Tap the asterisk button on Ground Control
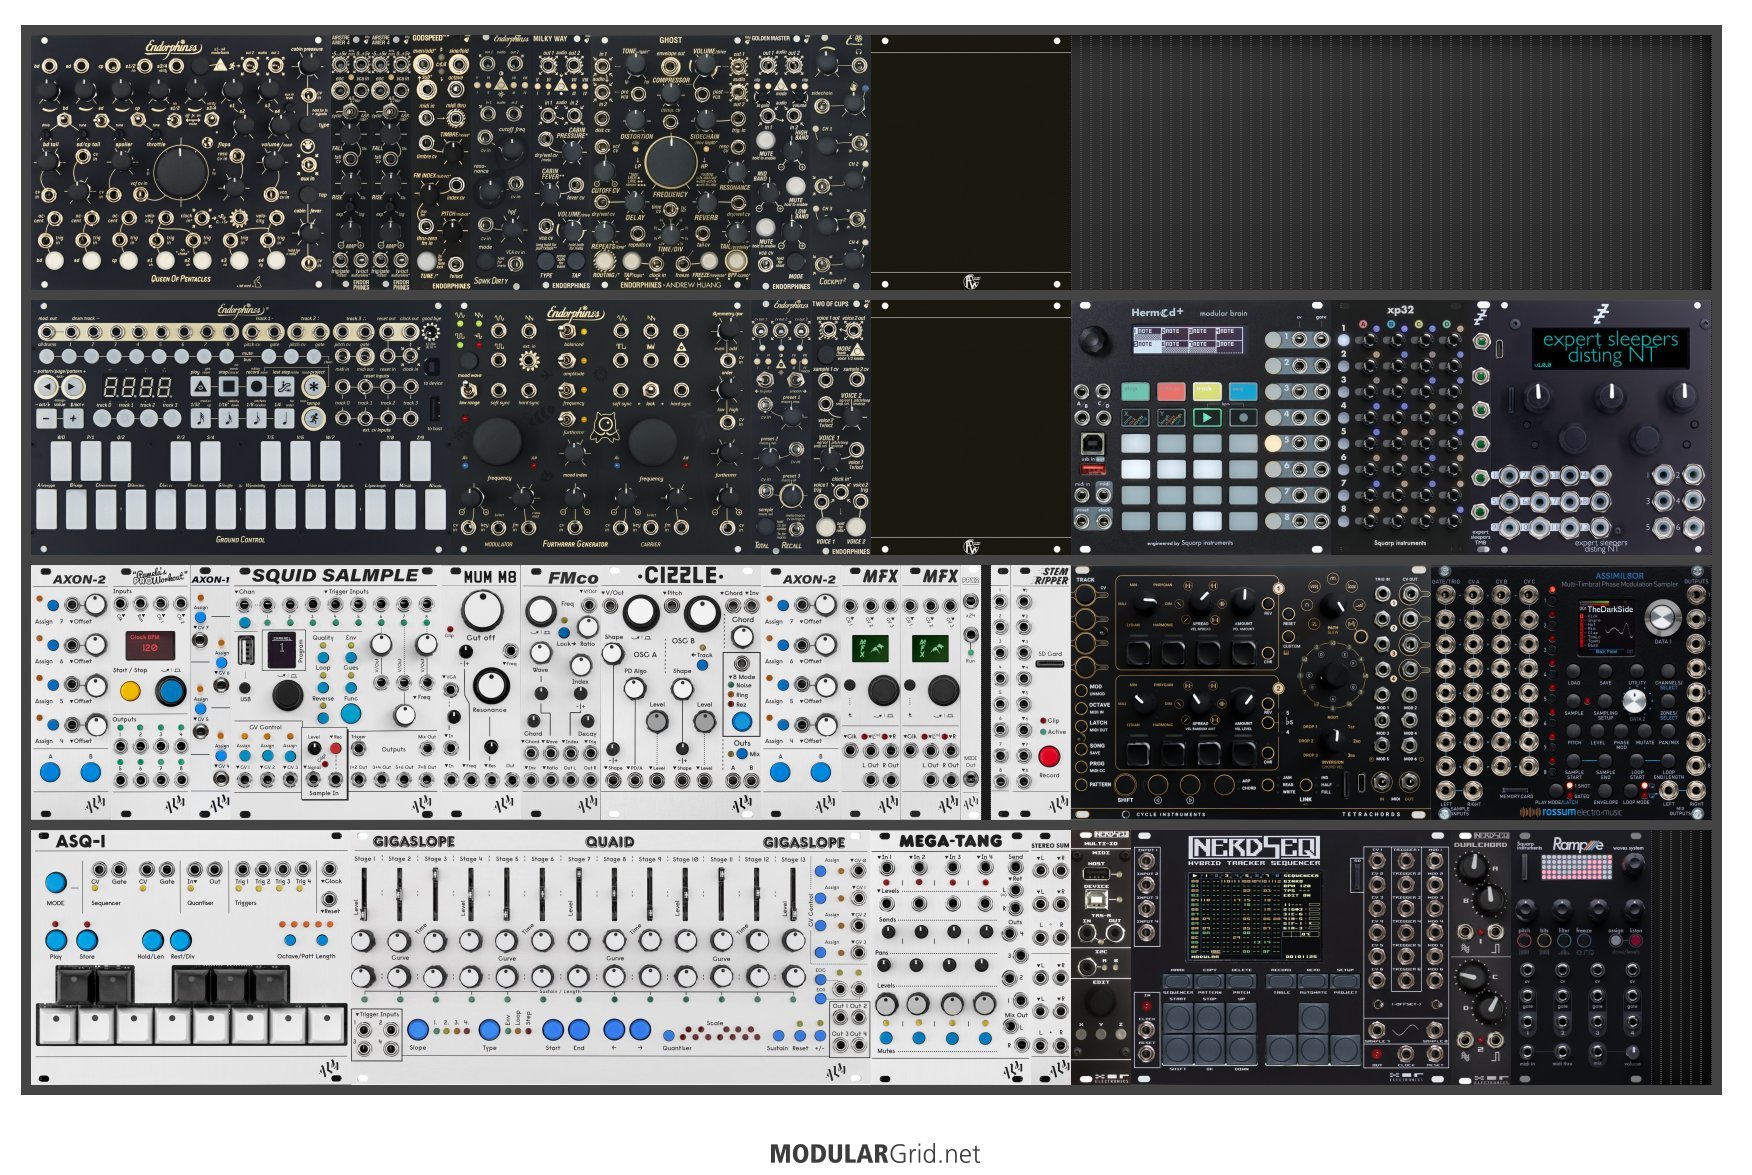Image resolution: width=1752 pixels, height=1175 pixels. [314, 386]
